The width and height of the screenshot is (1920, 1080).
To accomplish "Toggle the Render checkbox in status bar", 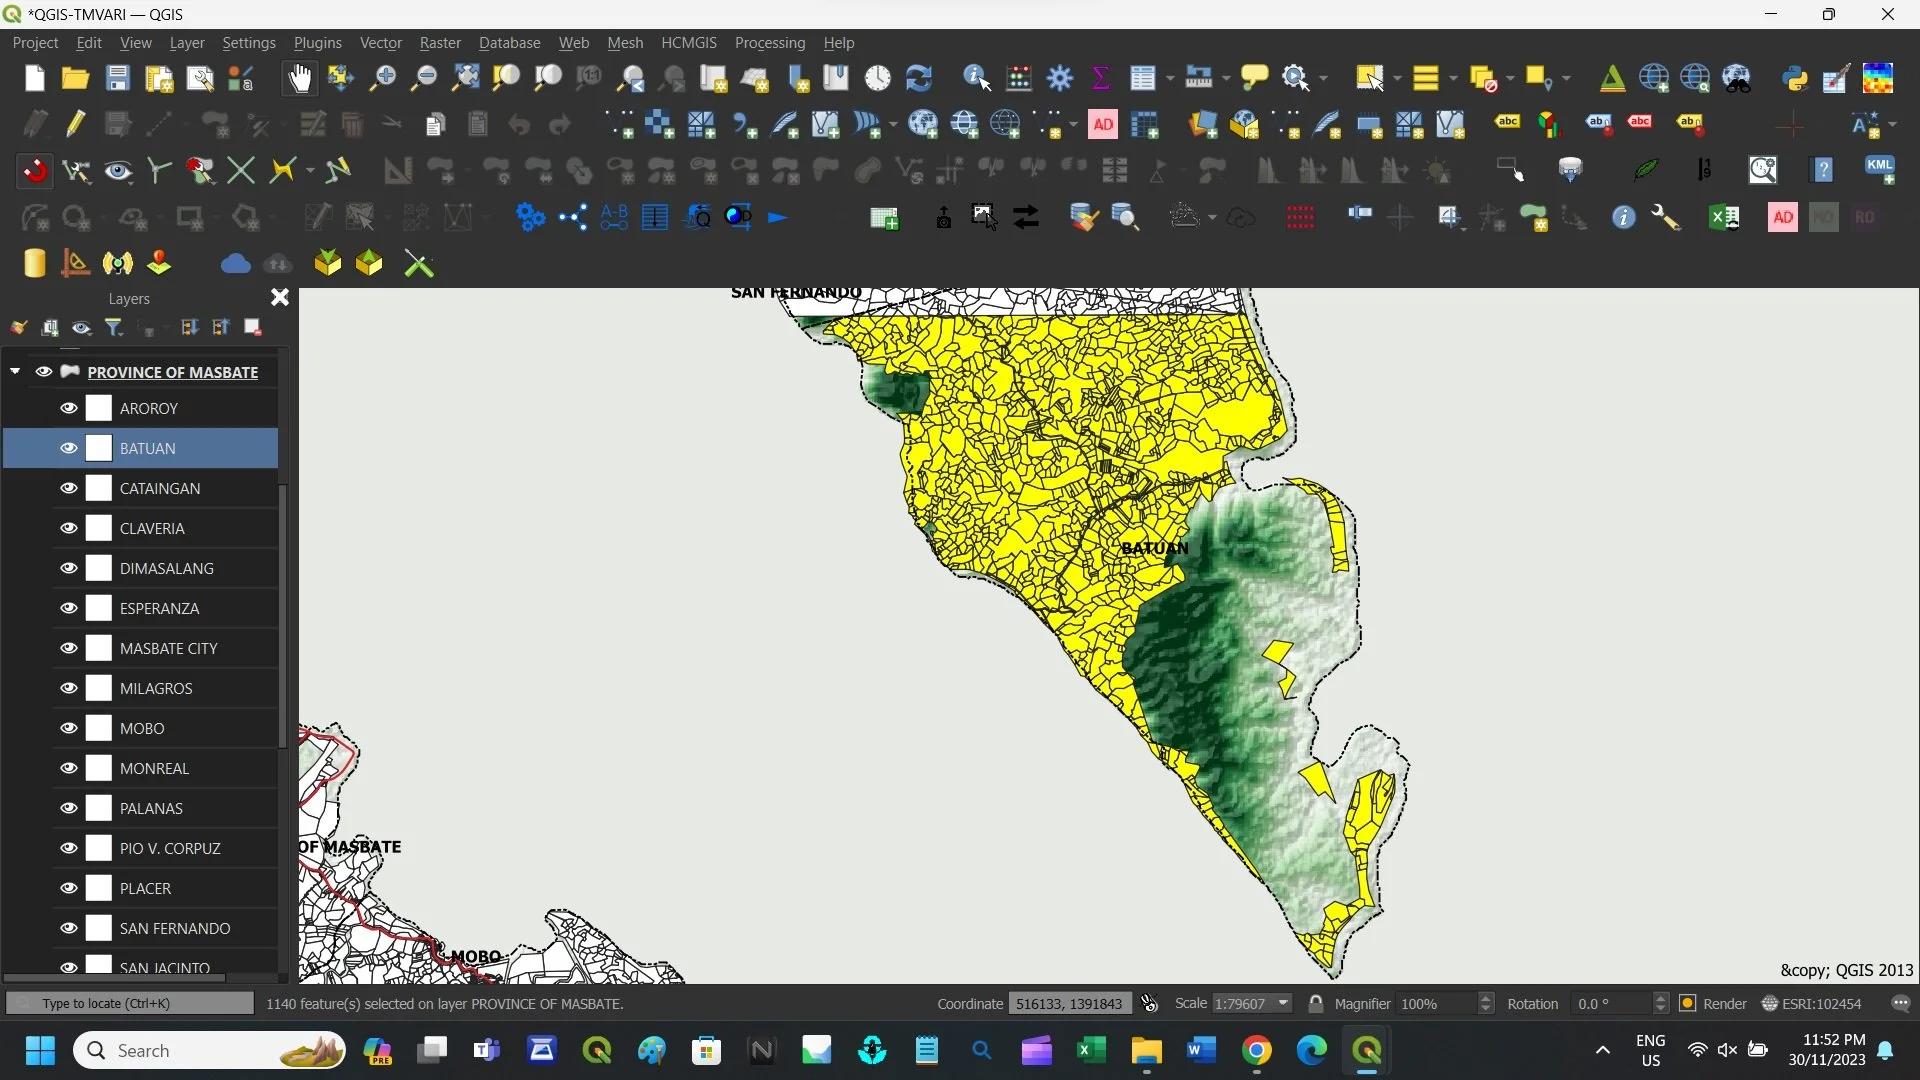I will coord(1688,1003).
